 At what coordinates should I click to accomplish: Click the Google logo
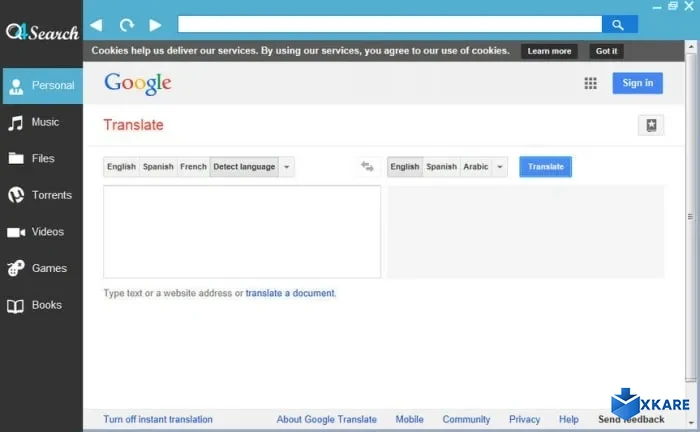tap(138, 83)
